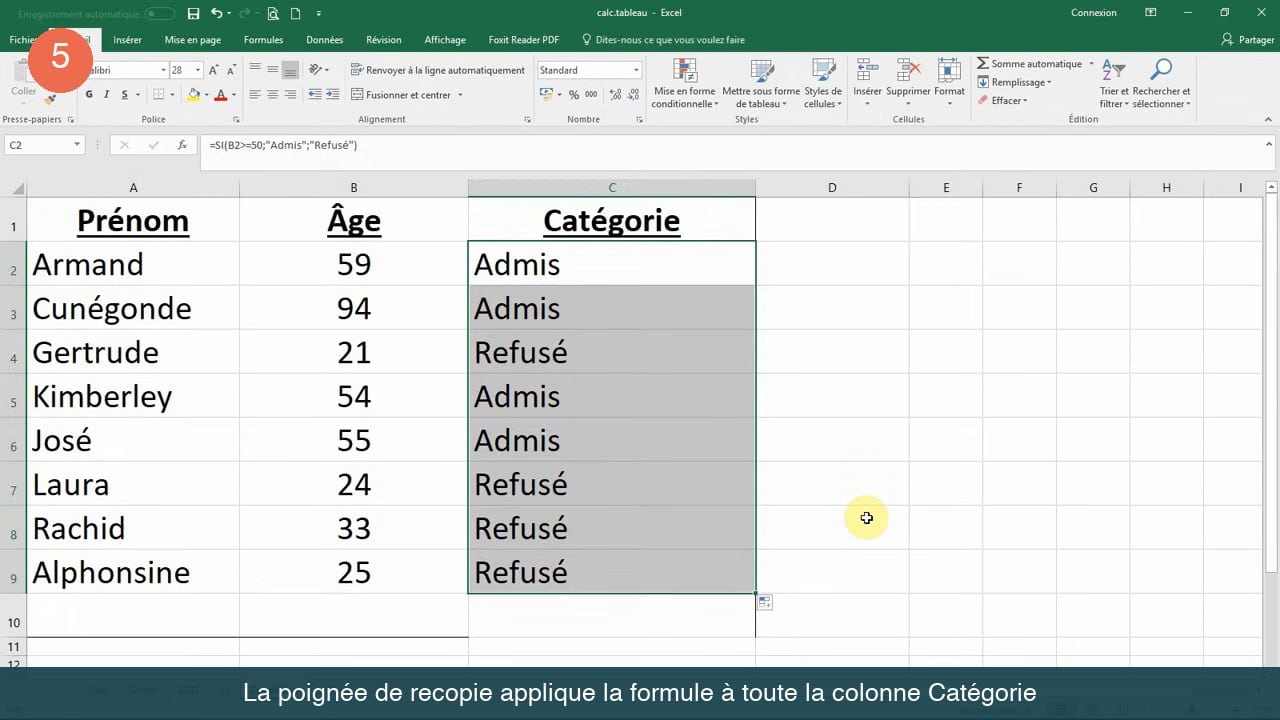
Task: Open Styles de cellules gallery
Action: pyautogui.click(x=823, y=83)
